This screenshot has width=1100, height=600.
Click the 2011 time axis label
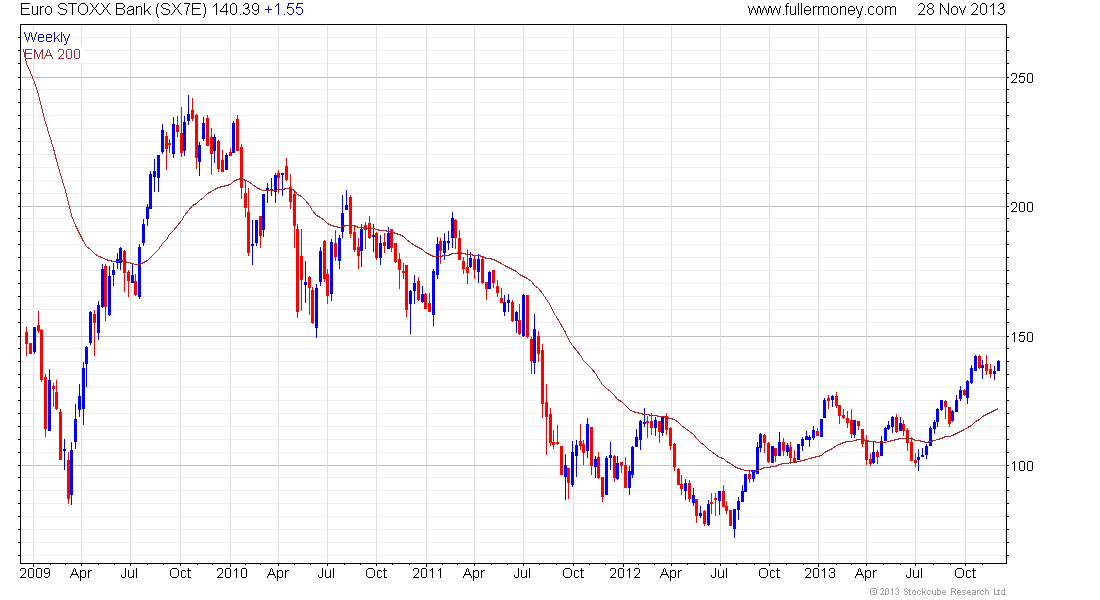click(x=427, y=573)
